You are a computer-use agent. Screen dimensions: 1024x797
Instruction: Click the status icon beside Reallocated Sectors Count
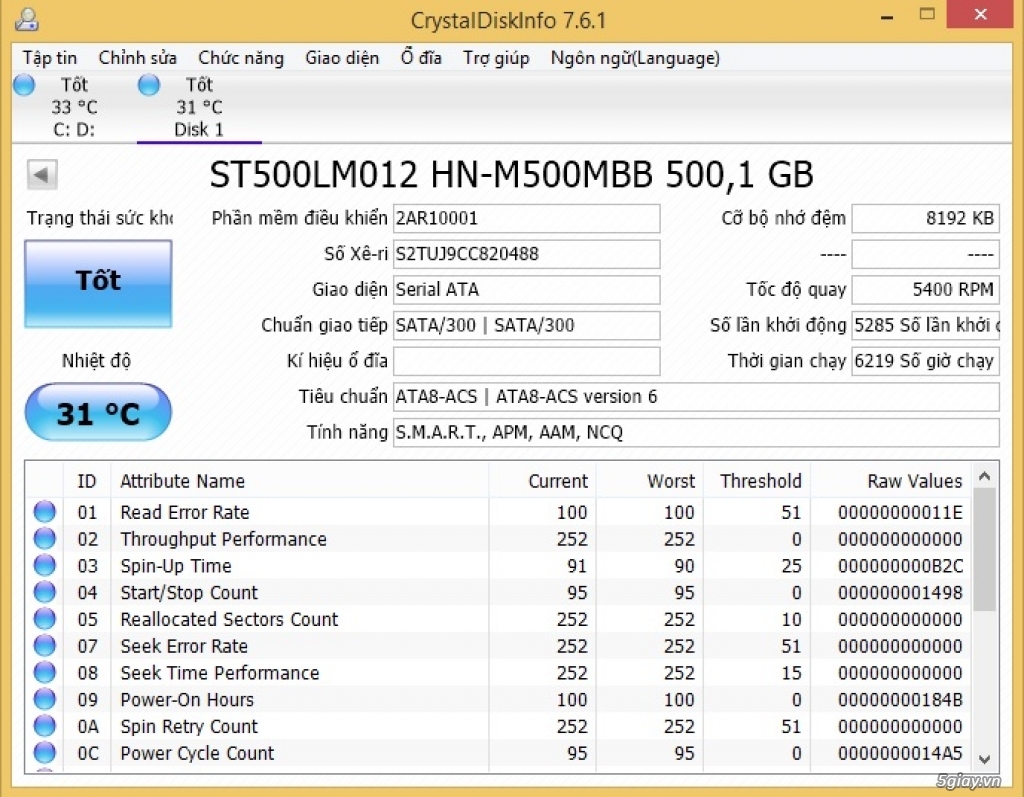pyautogui.click(x=45, y=620)
